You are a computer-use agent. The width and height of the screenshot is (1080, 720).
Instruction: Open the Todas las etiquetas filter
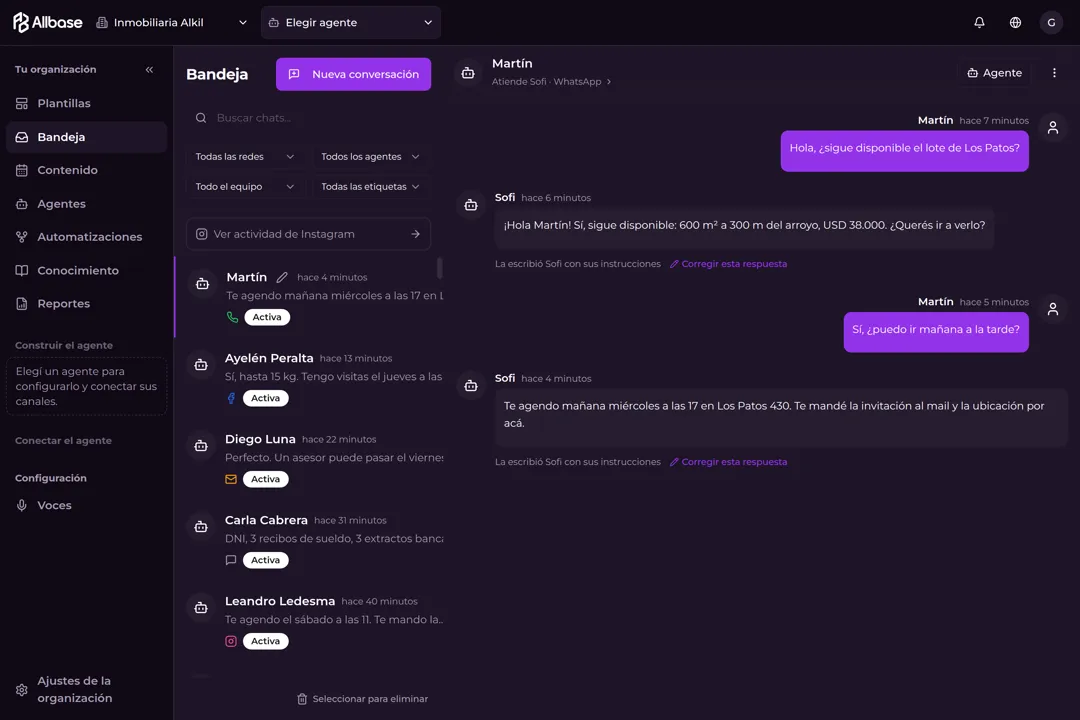(x=370, y=187)
